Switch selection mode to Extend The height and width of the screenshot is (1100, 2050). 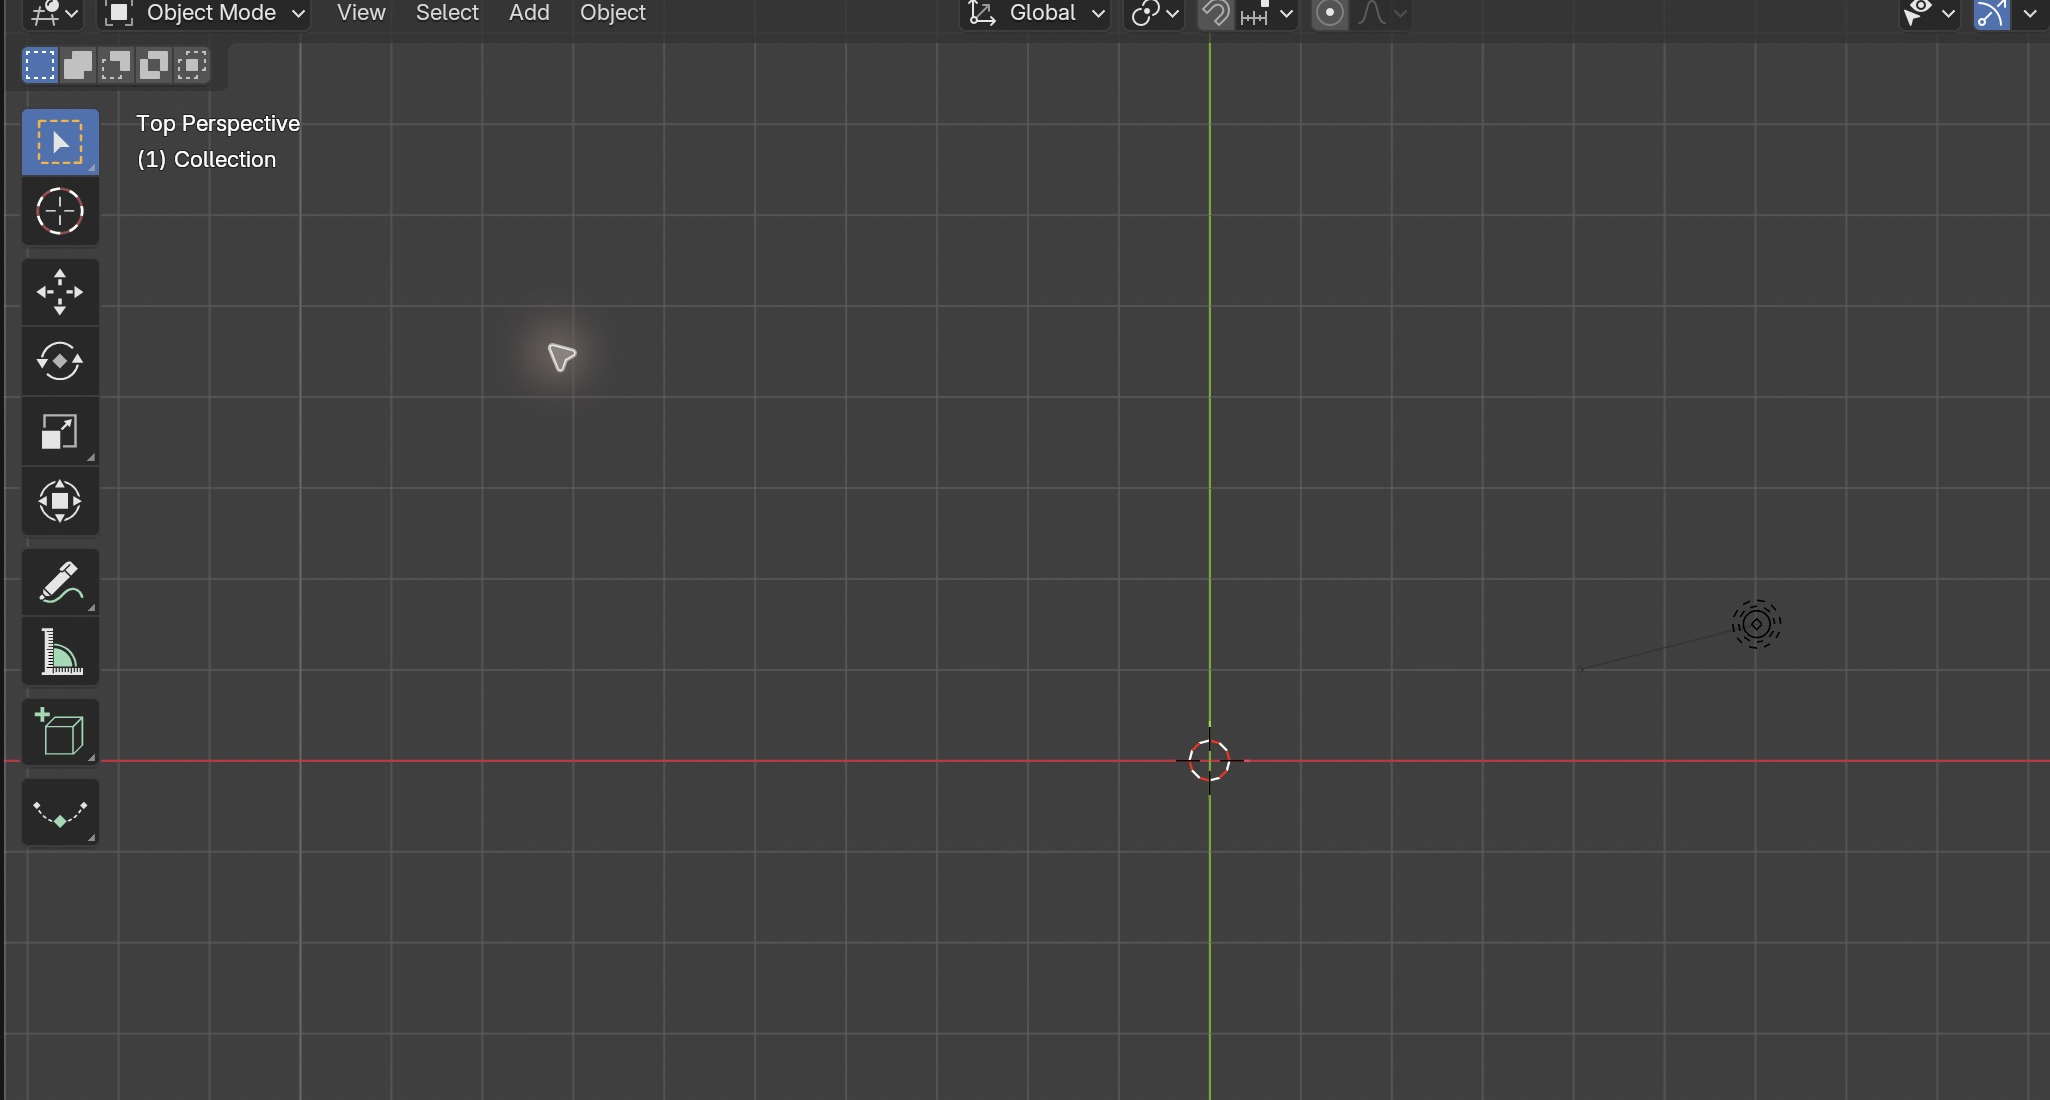78,65
